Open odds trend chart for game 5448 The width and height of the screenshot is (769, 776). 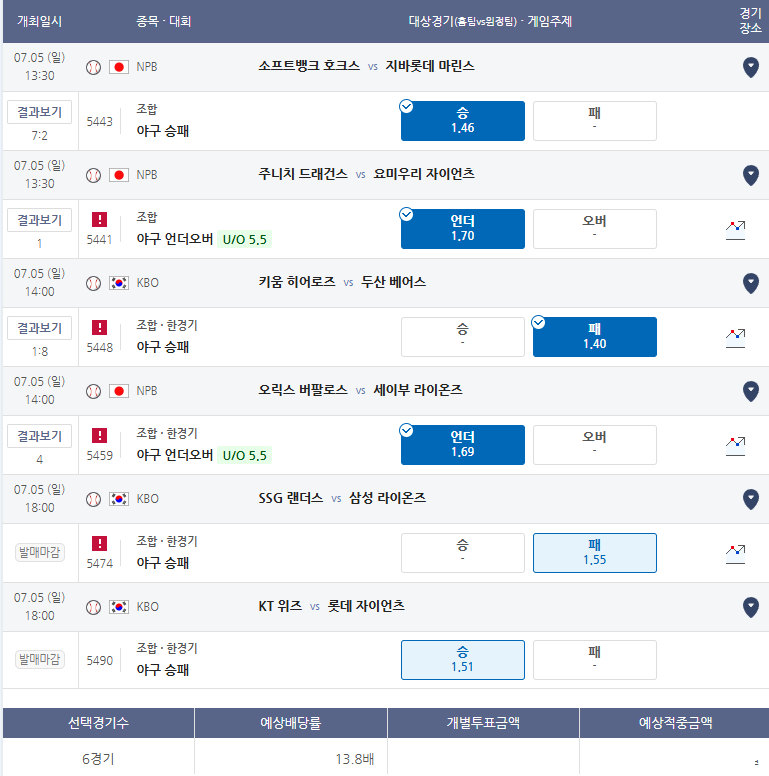[735, 338]
